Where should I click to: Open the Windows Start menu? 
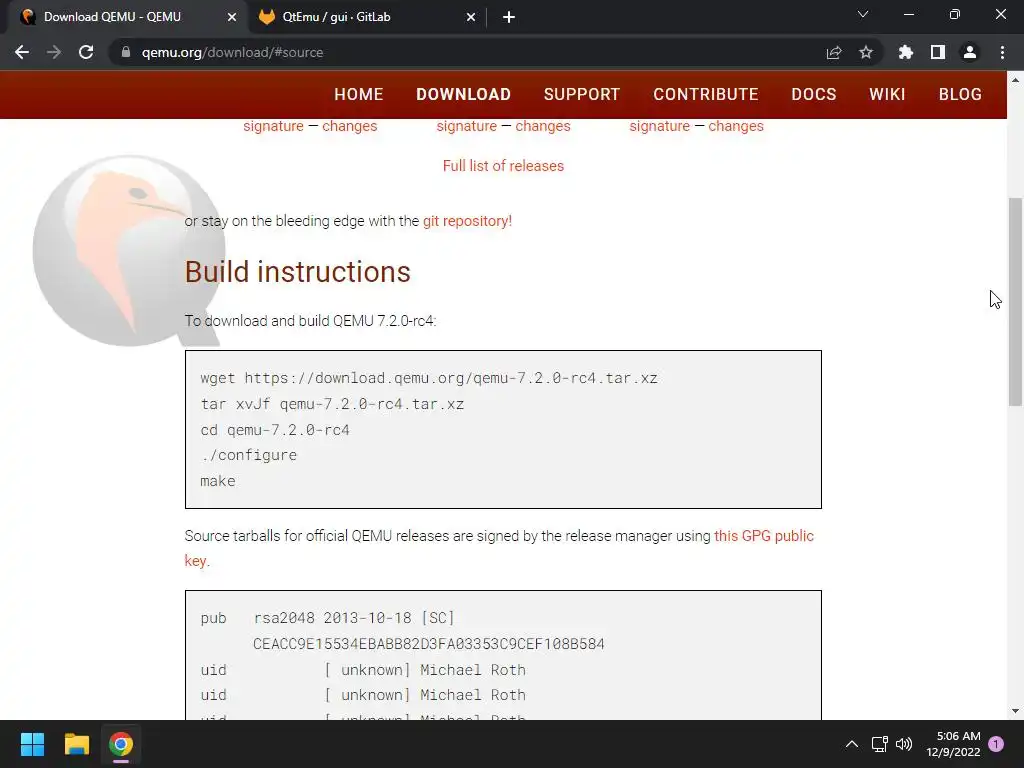coord(32,744)
